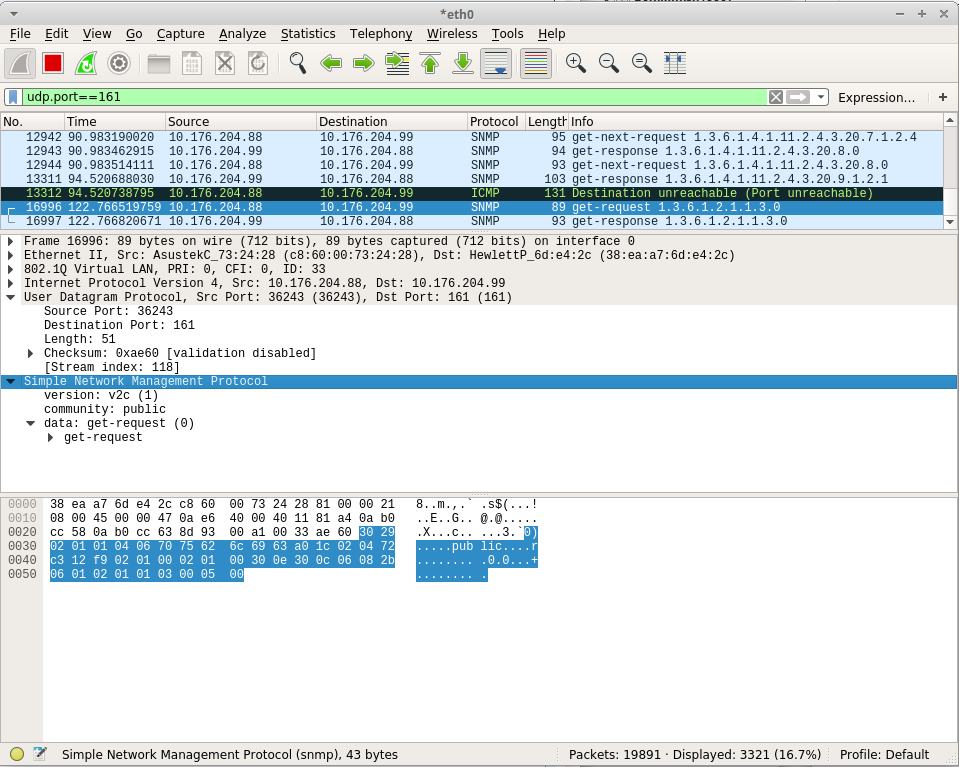The height and width of the screenshot is (767, 959).
Task: Open the display filter history dropdown
Action: click(821, 97)
